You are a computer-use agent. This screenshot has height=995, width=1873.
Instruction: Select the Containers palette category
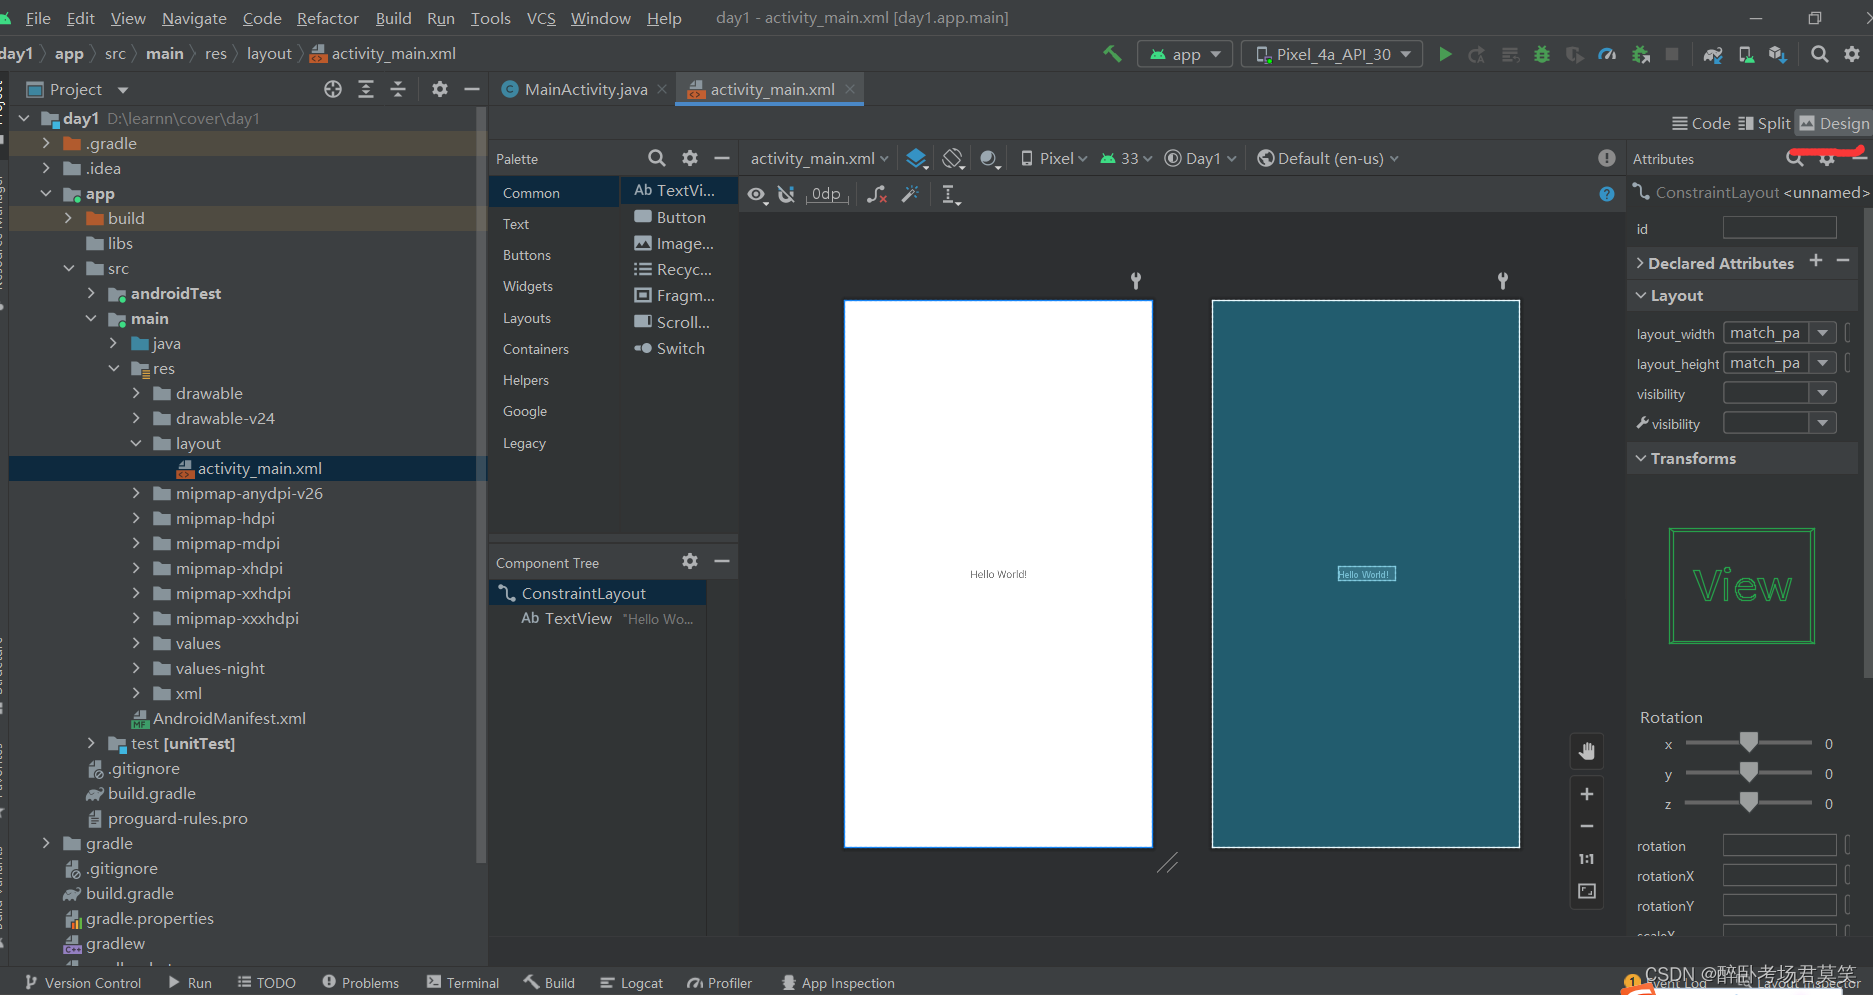536,349
